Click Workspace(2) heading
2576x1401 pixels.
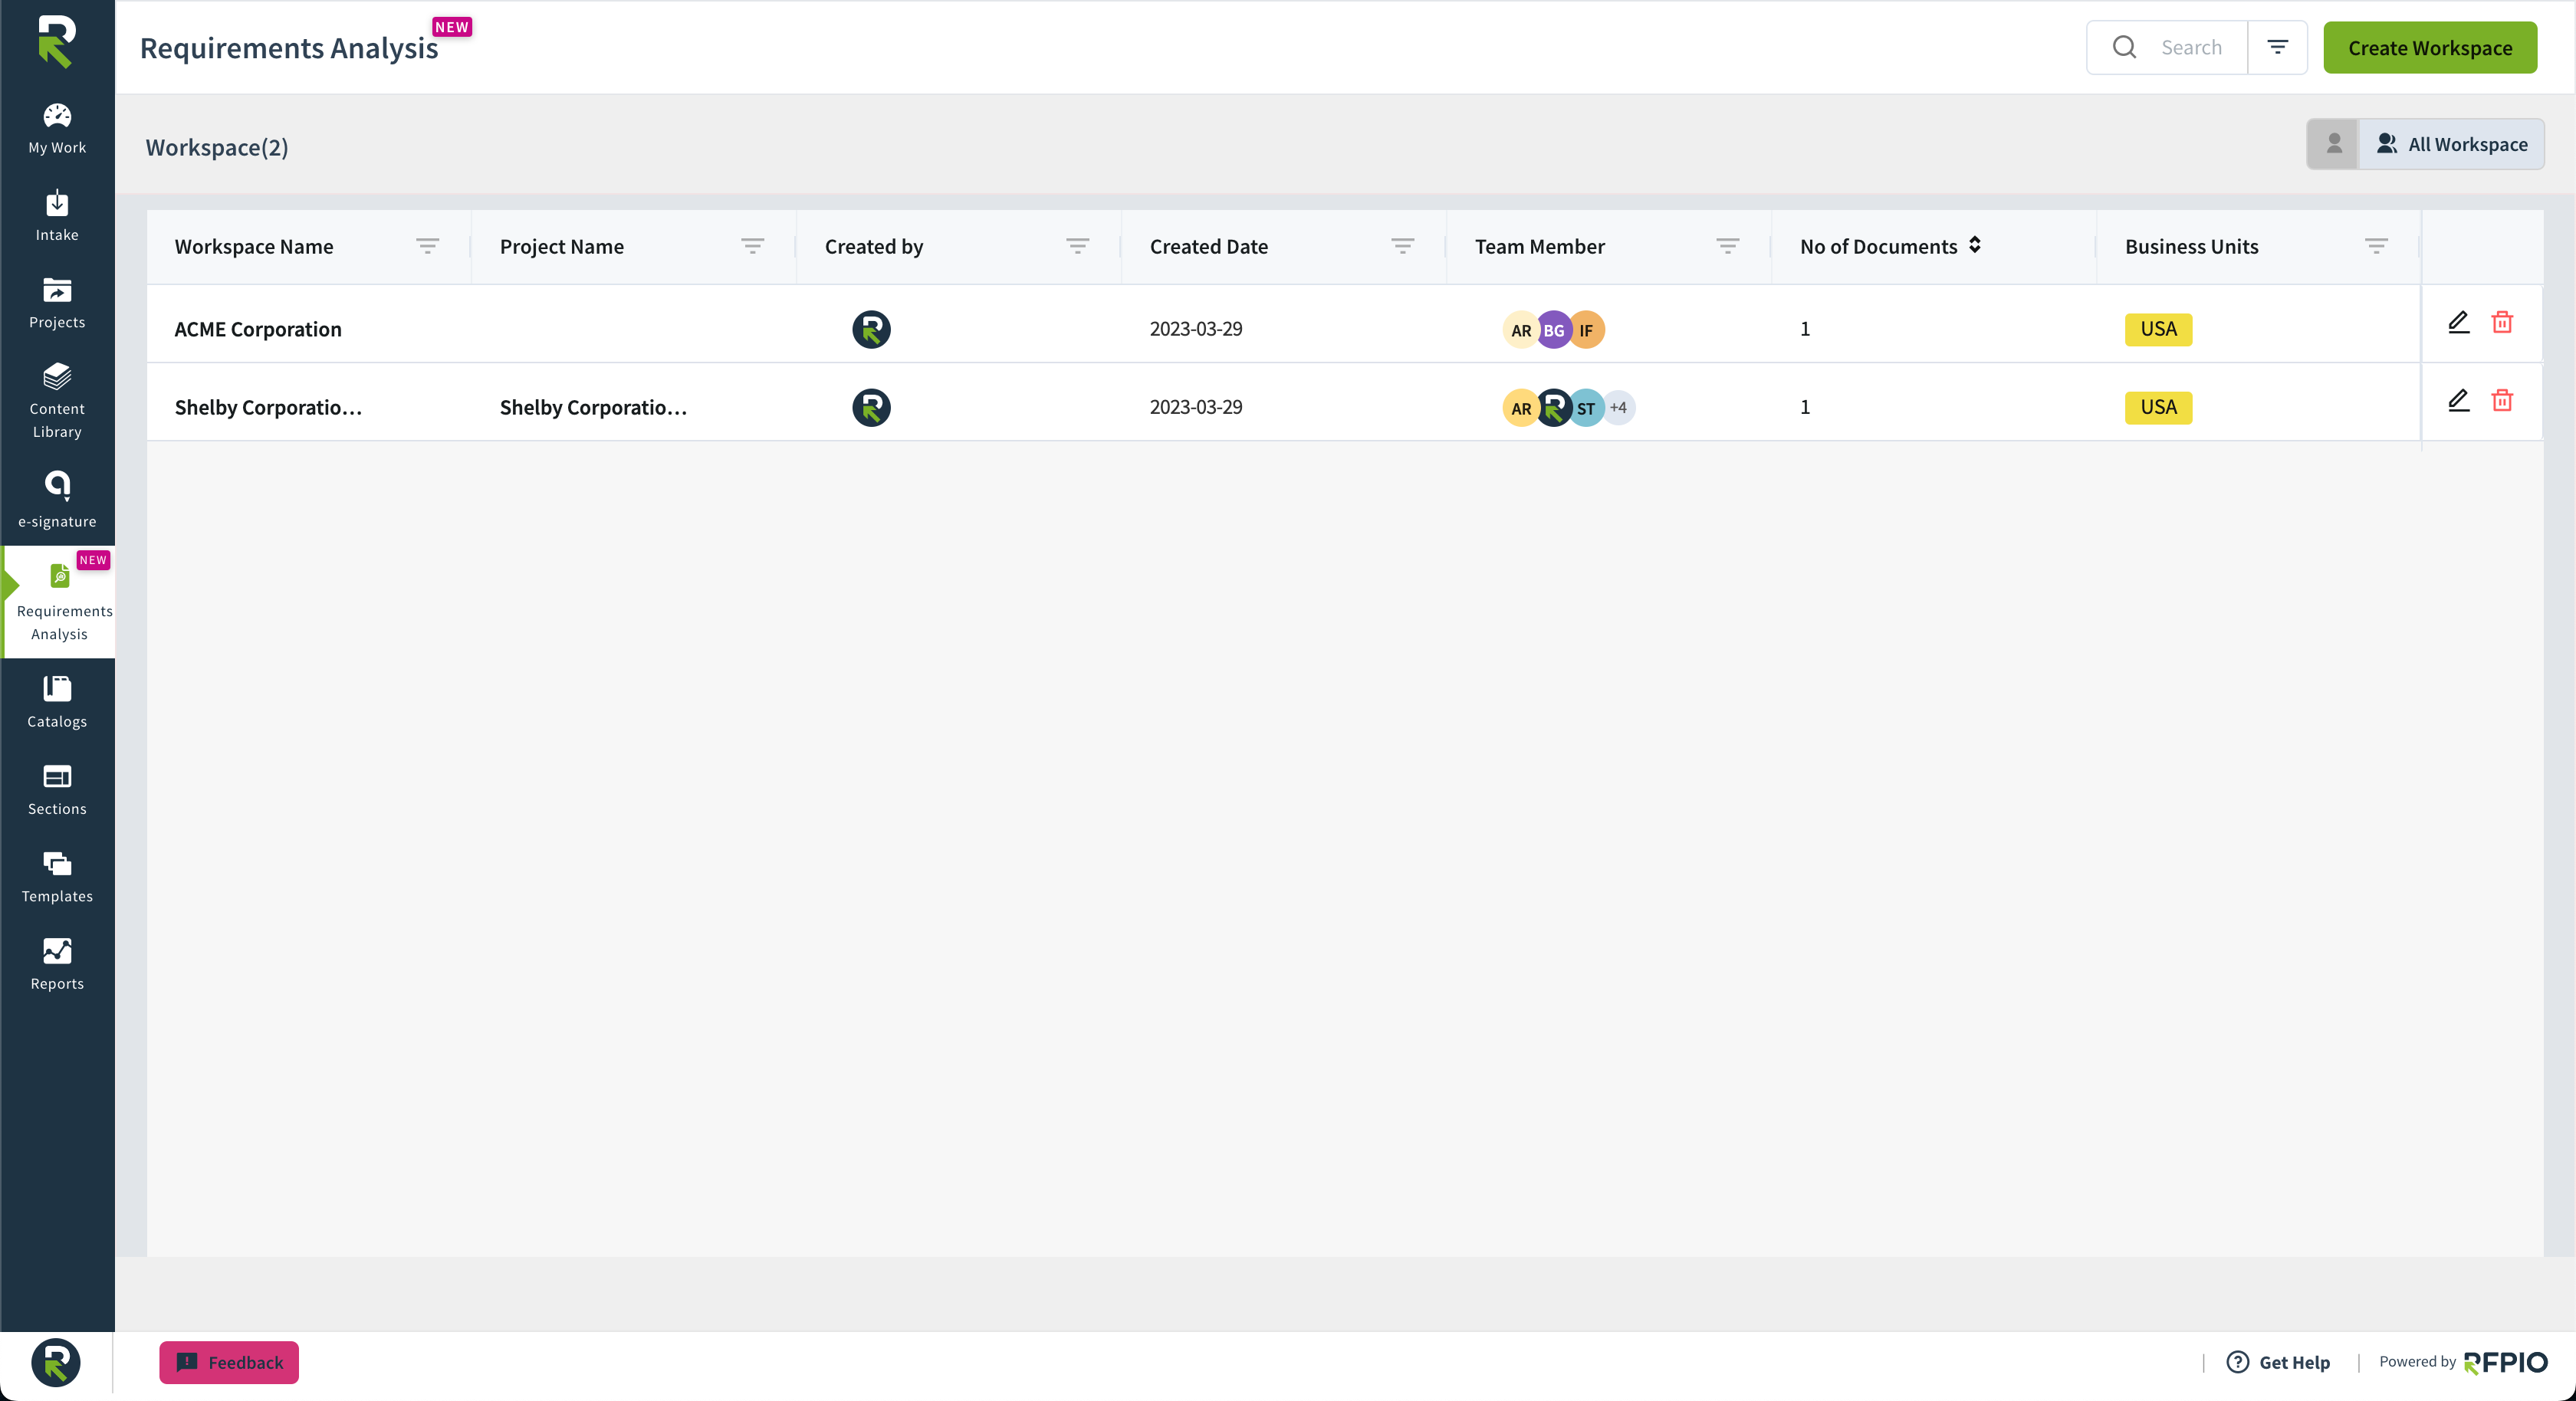[217, 147]
